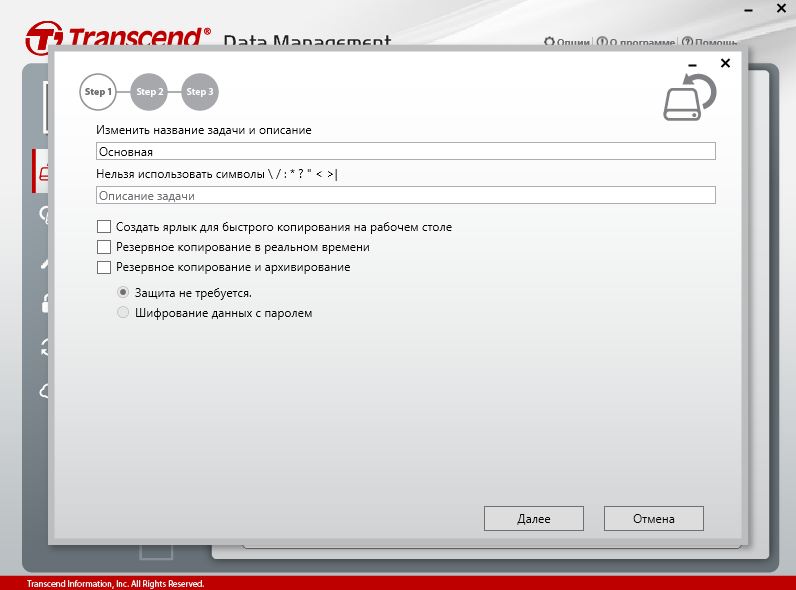
Task: Click the Transcend logo
Action: (x=118, y=37)
